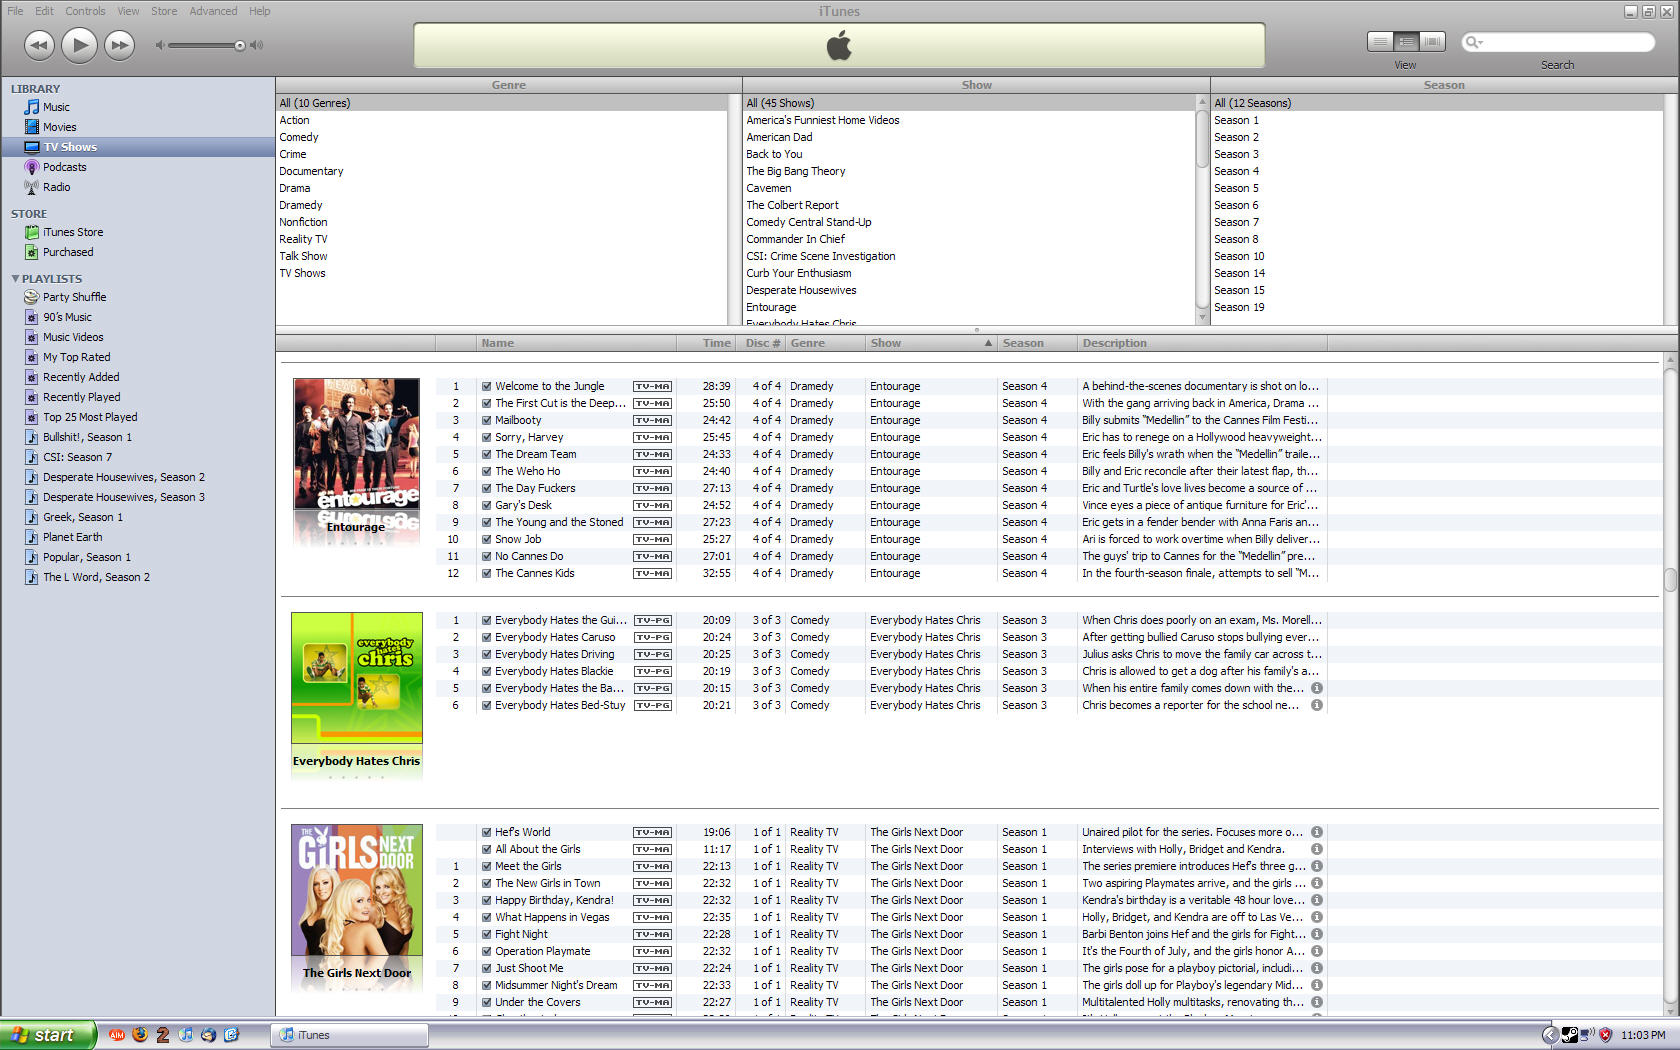Select The Girls Next Door artwork thumbnail

click(x=357, y=890)
